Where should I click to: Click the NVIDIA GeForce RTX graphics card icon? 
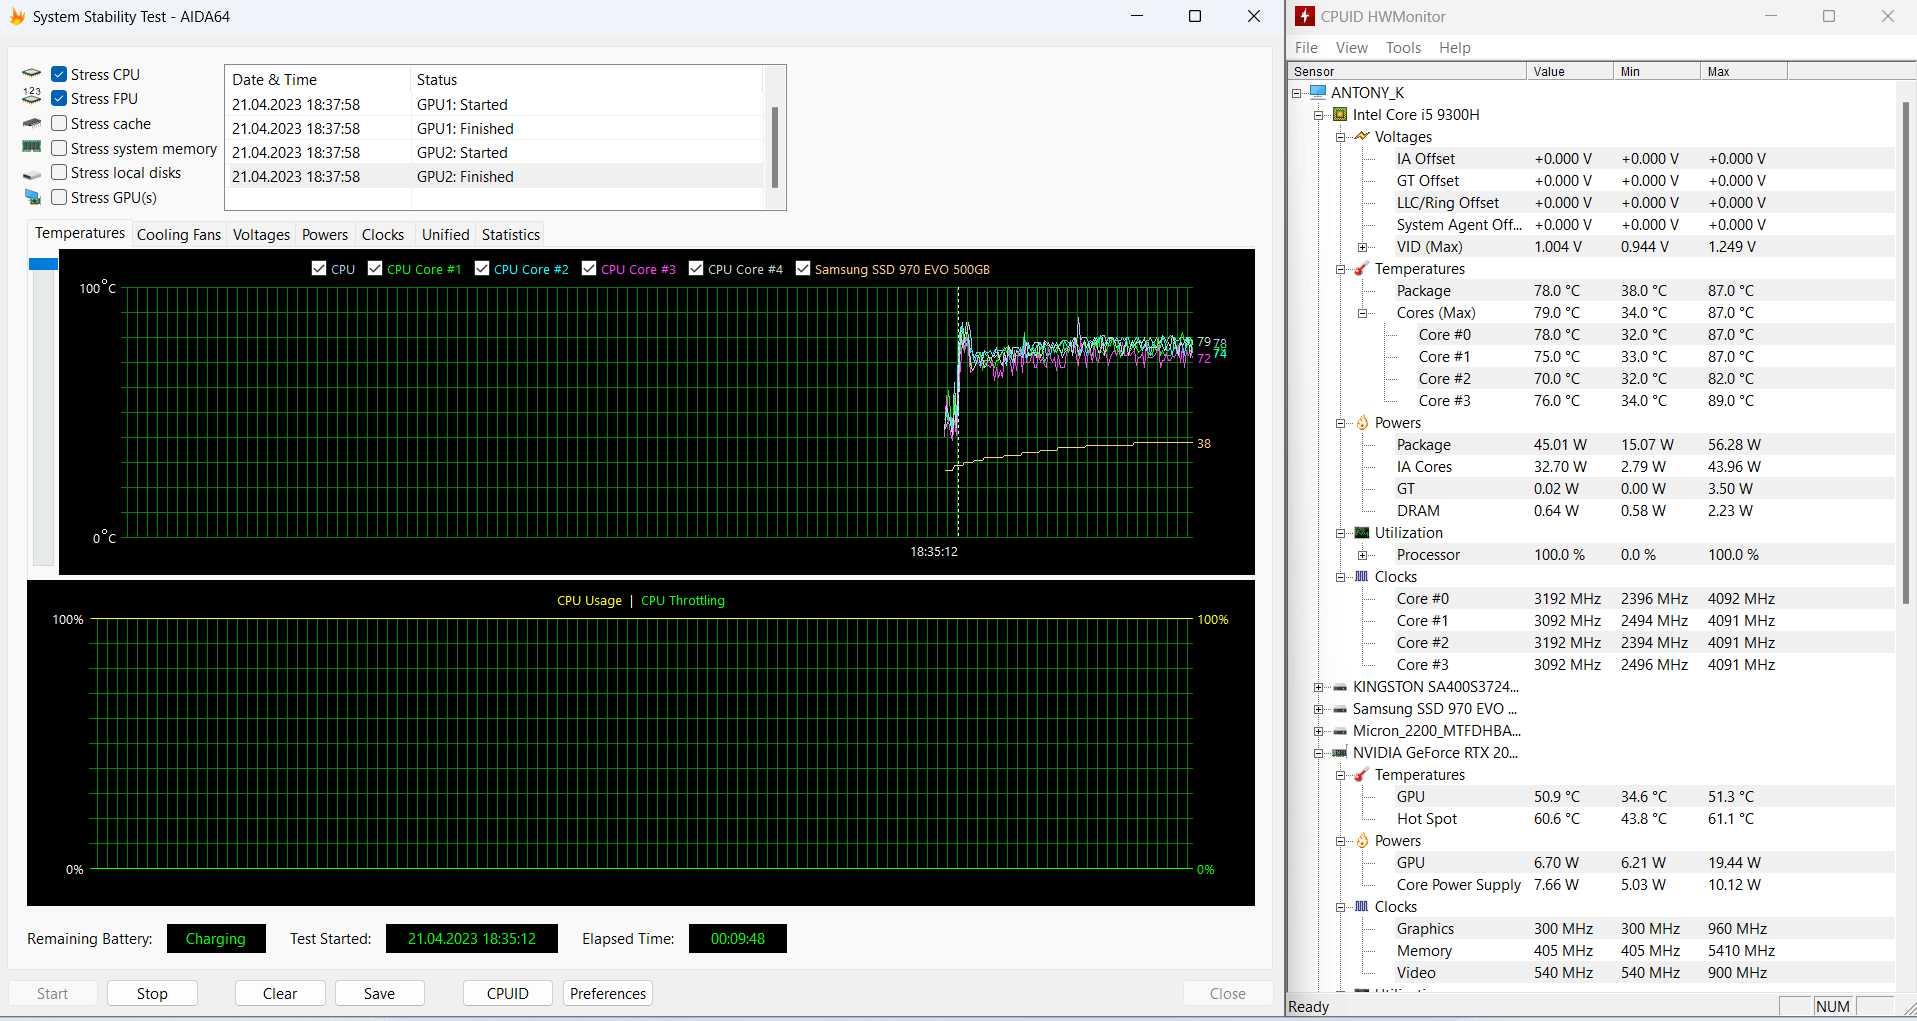click(1340, 753)
